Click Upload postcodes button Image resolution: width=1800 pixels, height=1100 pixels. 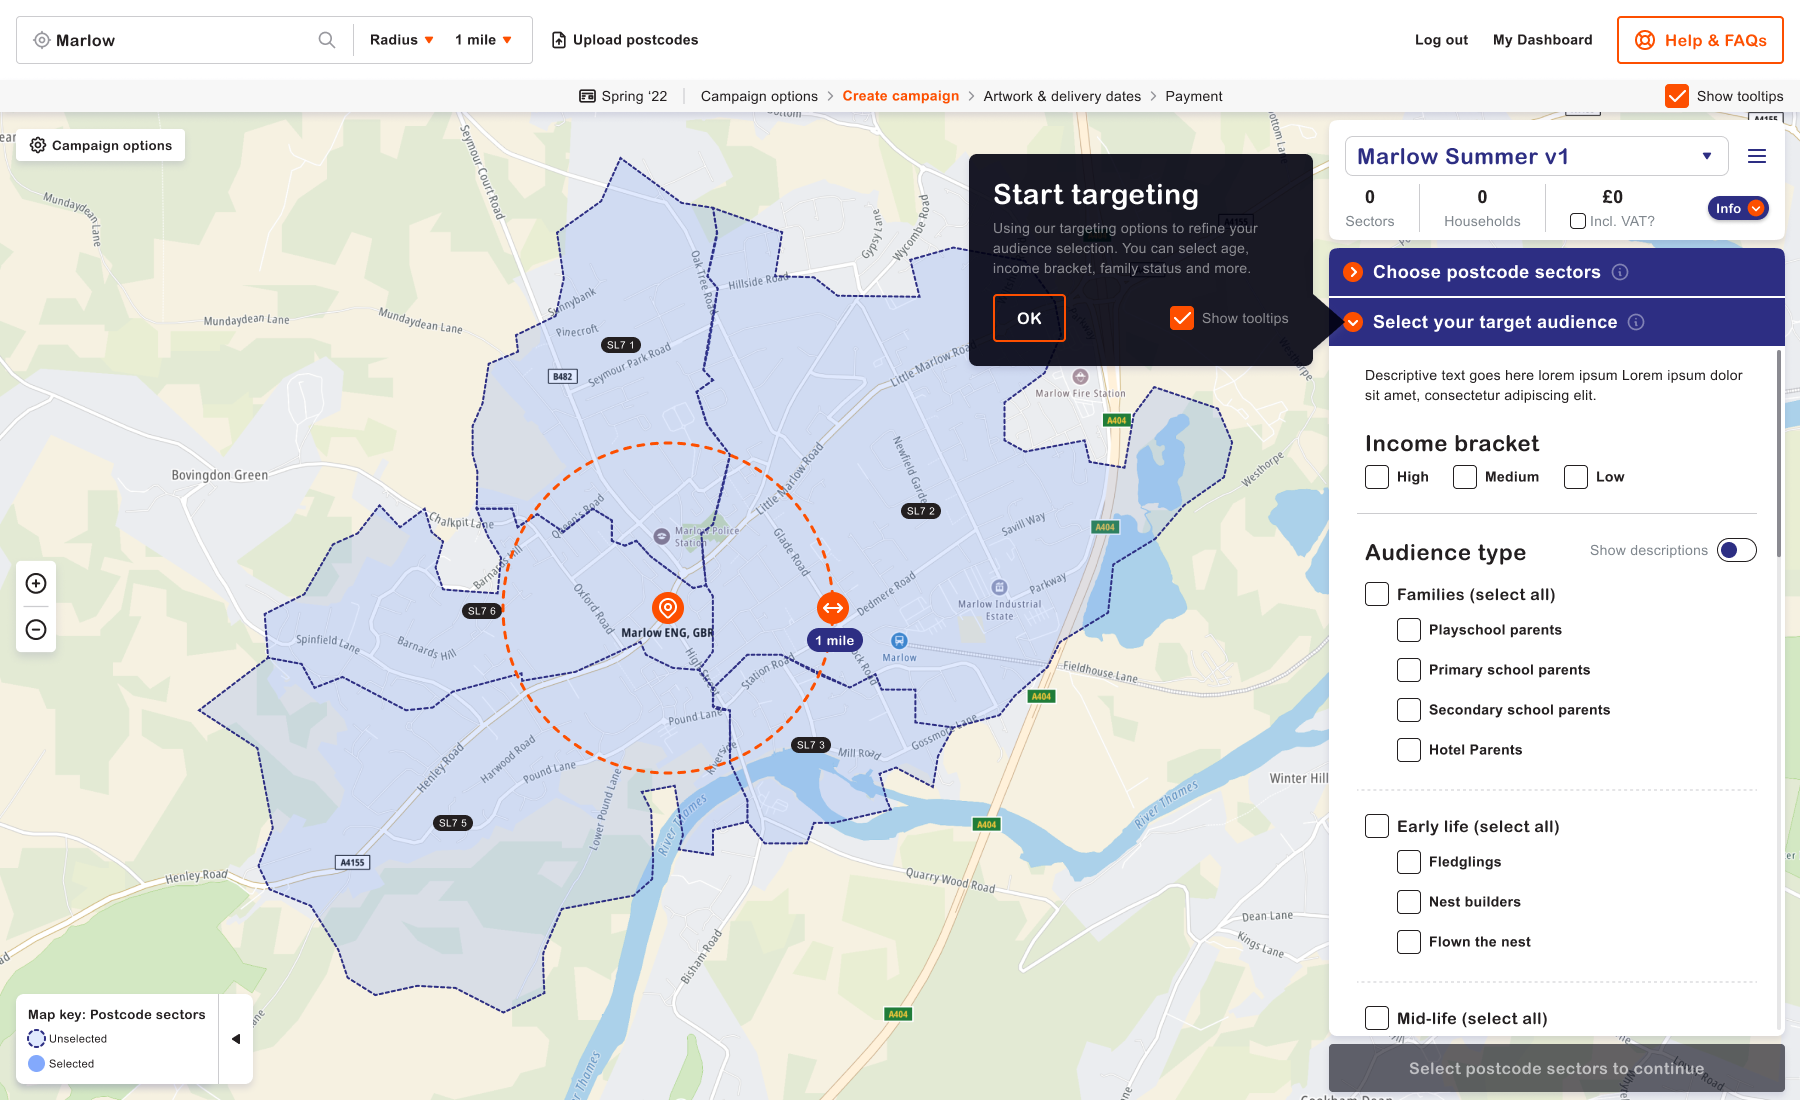[x=625, y=40]
